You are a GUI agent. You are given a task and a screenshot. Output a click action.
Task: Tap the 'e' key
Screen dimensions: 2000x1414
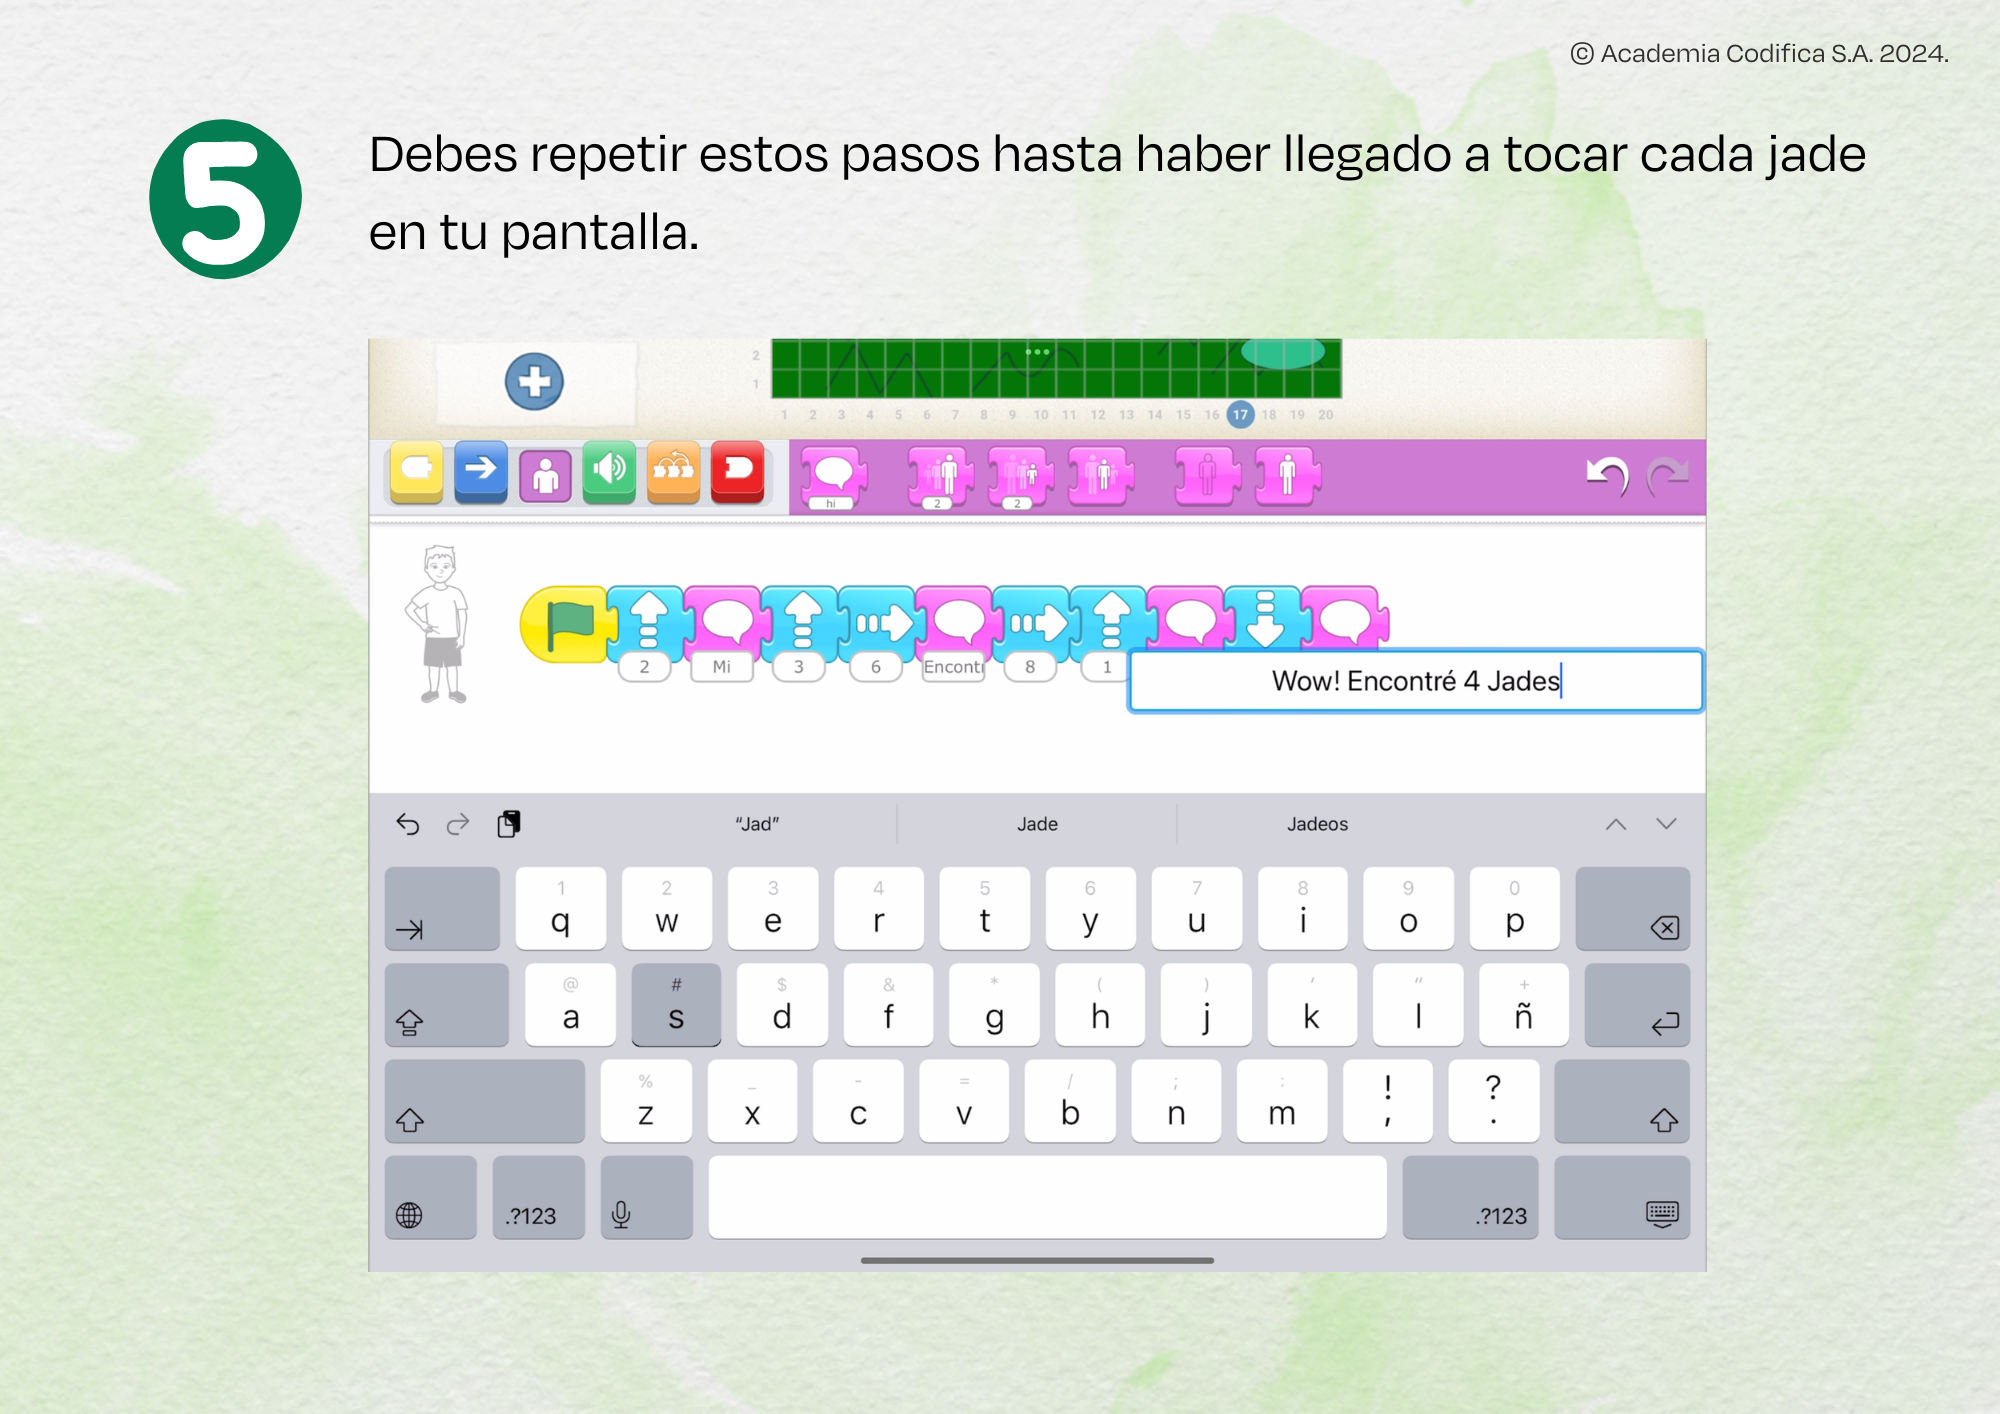[773, 908]
